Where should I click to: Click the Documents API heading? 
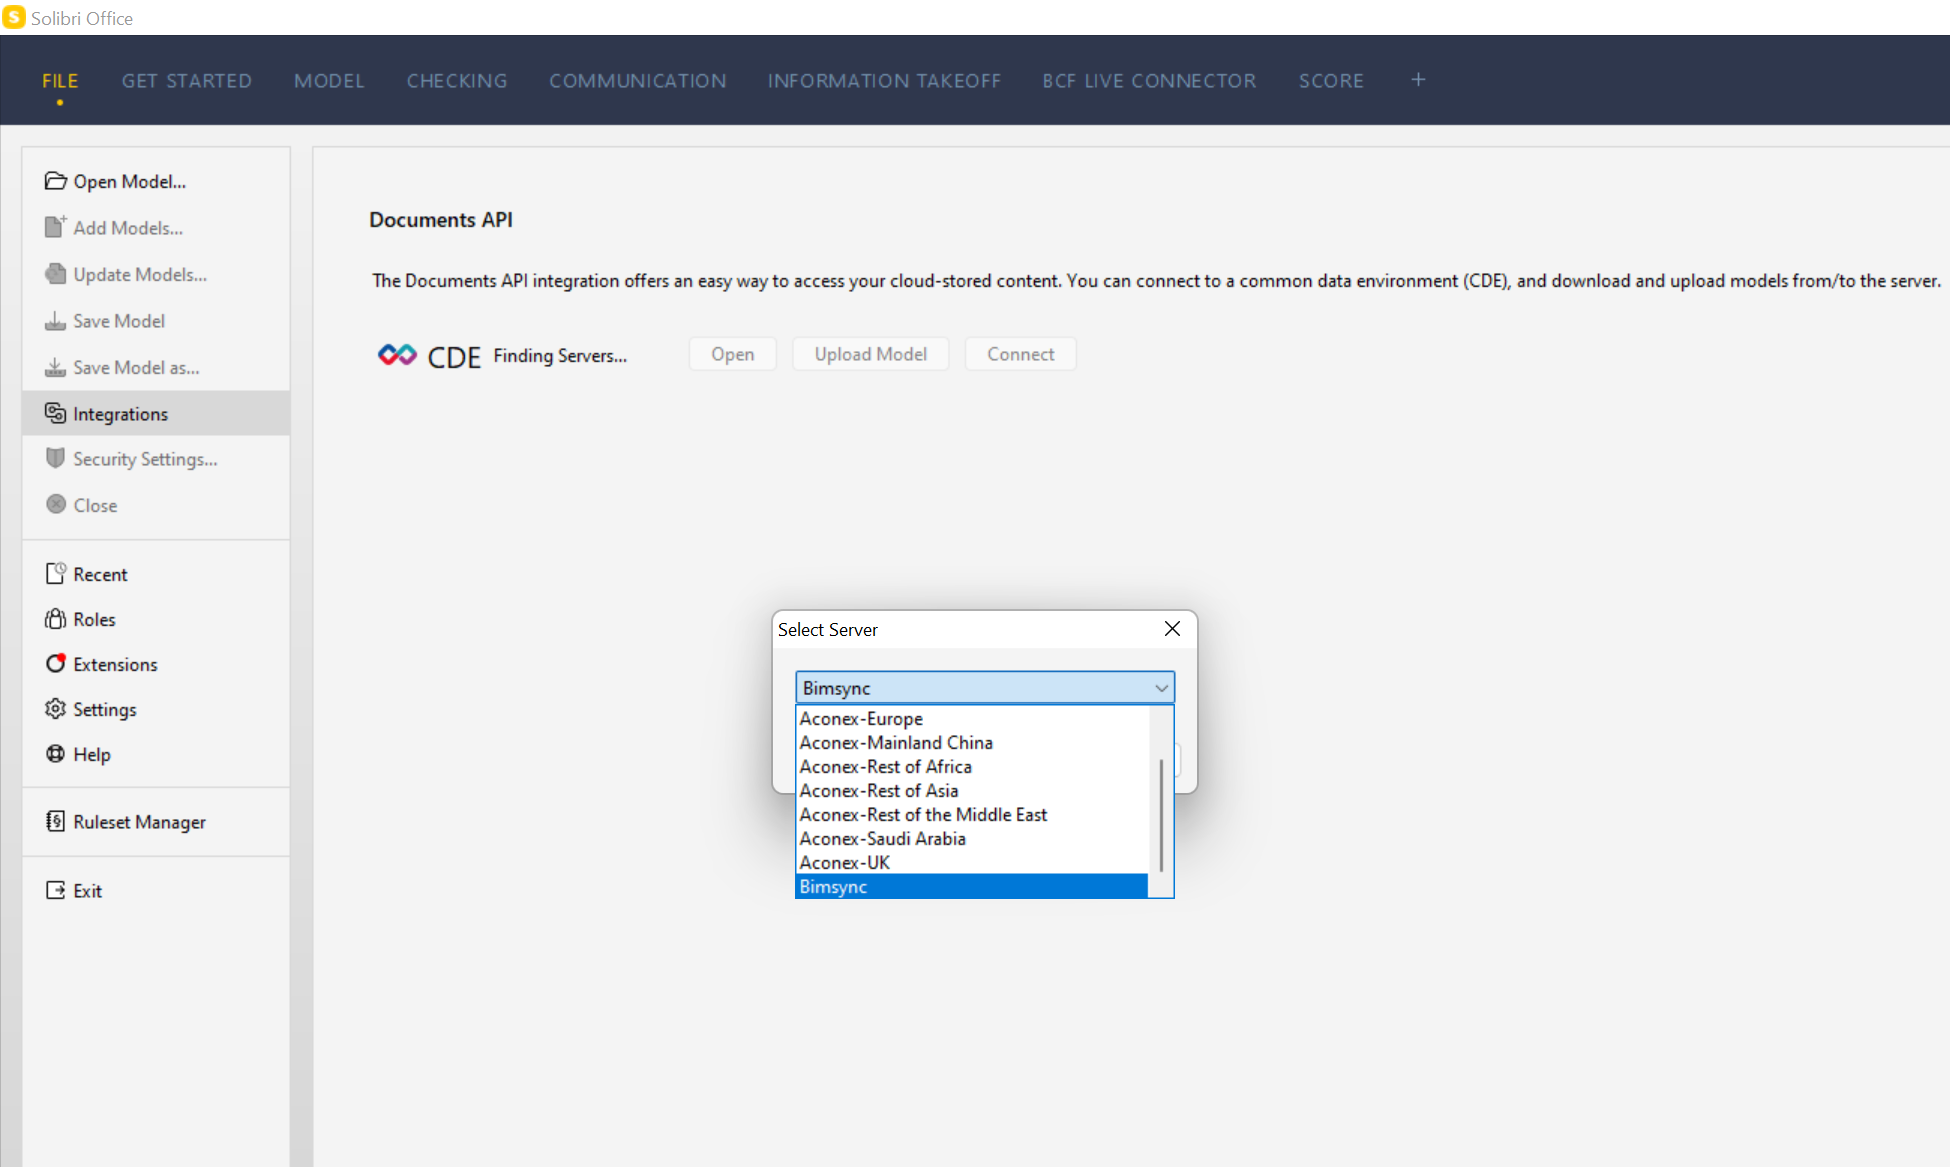coord(441,219)
